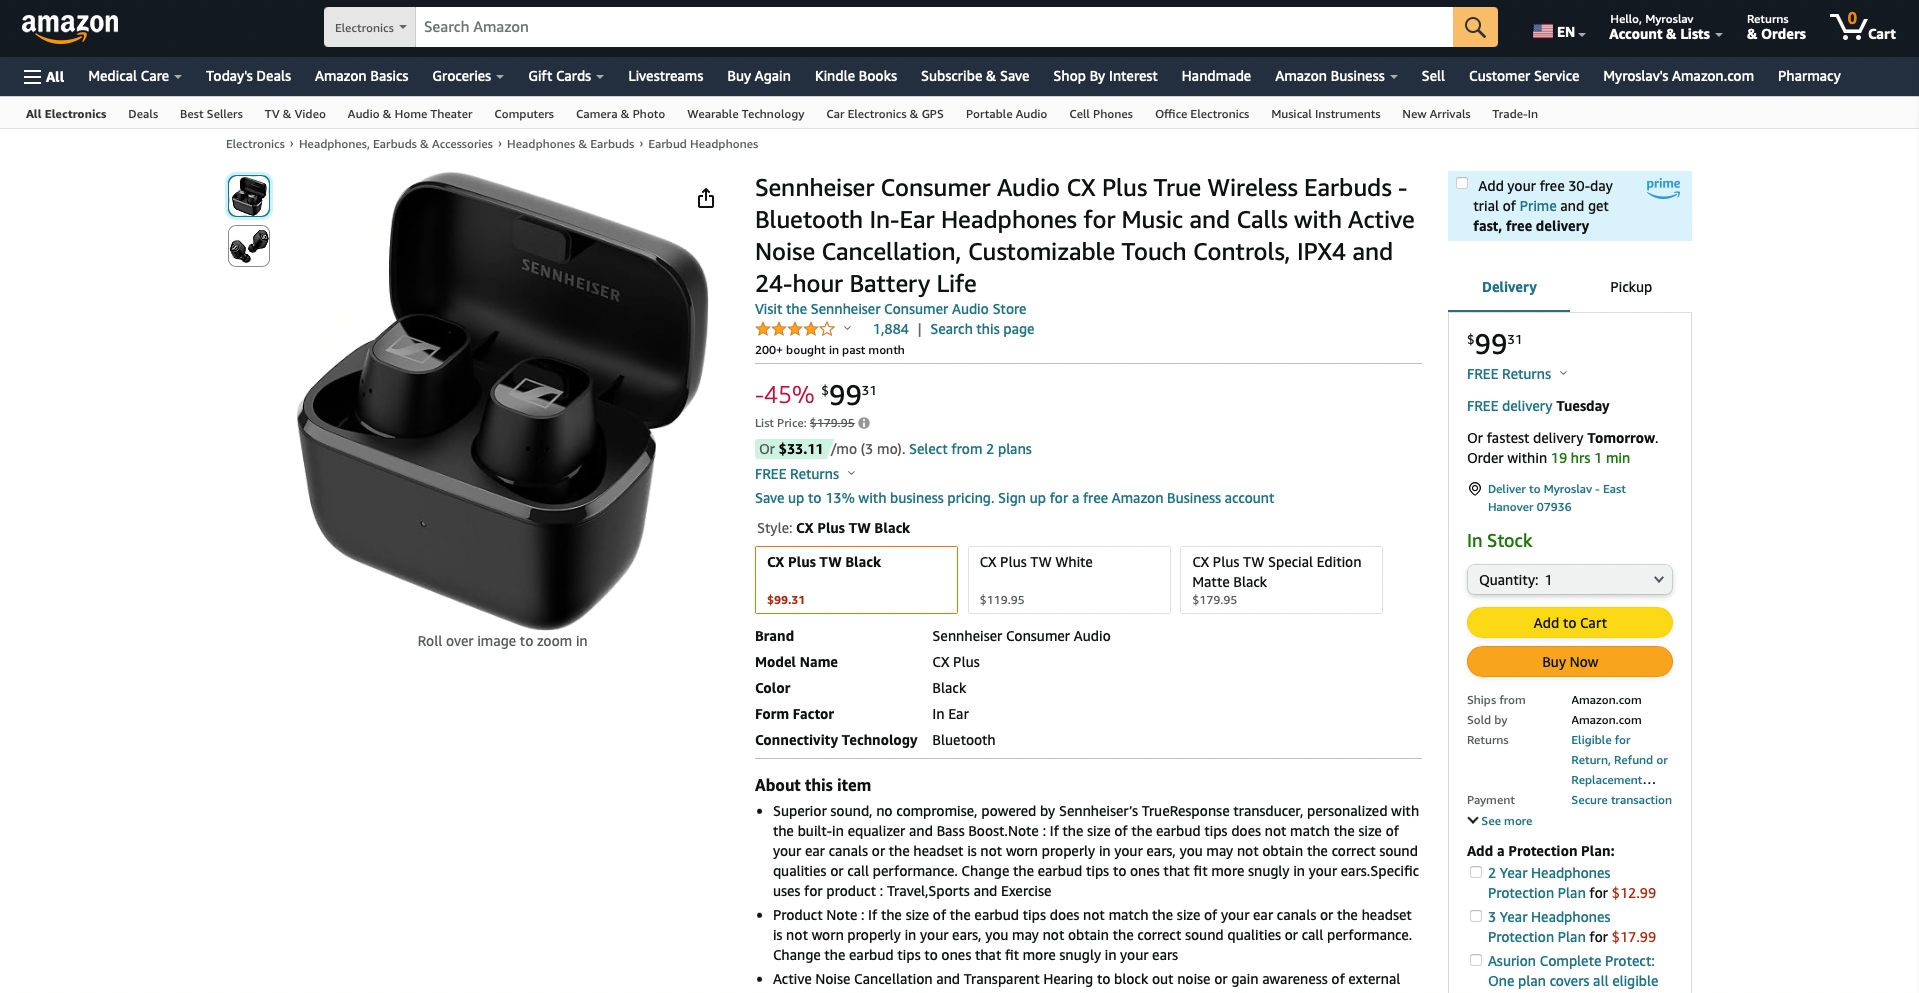The width and height of the screenshot is (1919, 993).
Task: Click the list price info icon
Action: coord(864,423)
